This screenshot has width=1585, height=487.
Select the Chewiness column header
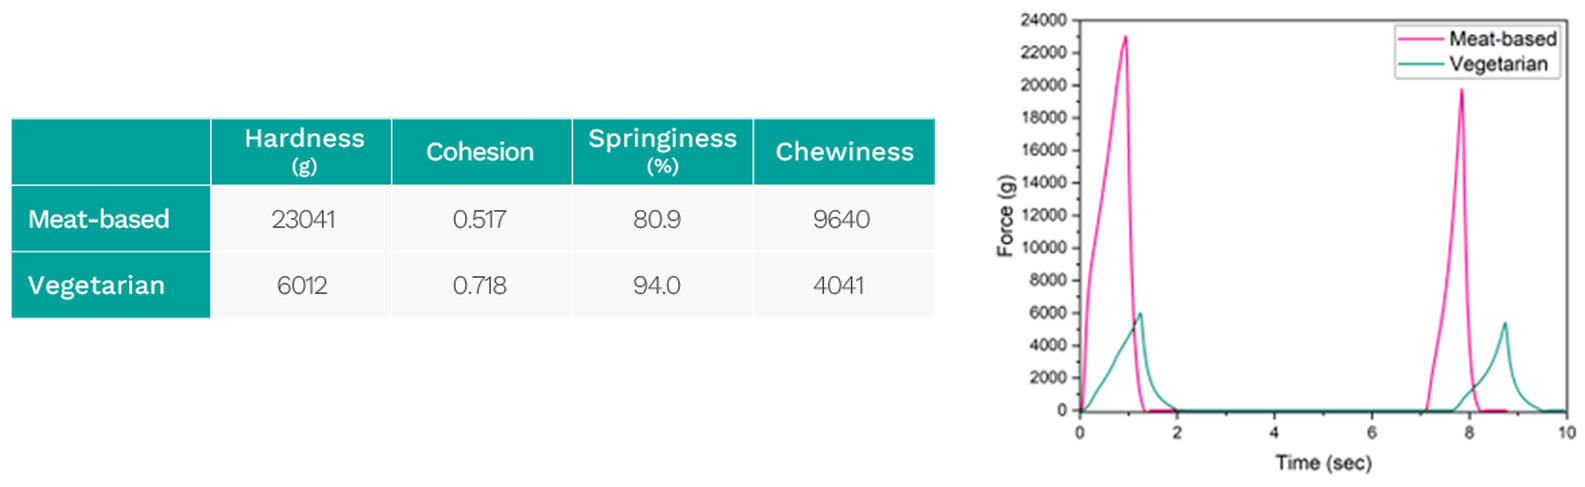(x=844, y=152)
